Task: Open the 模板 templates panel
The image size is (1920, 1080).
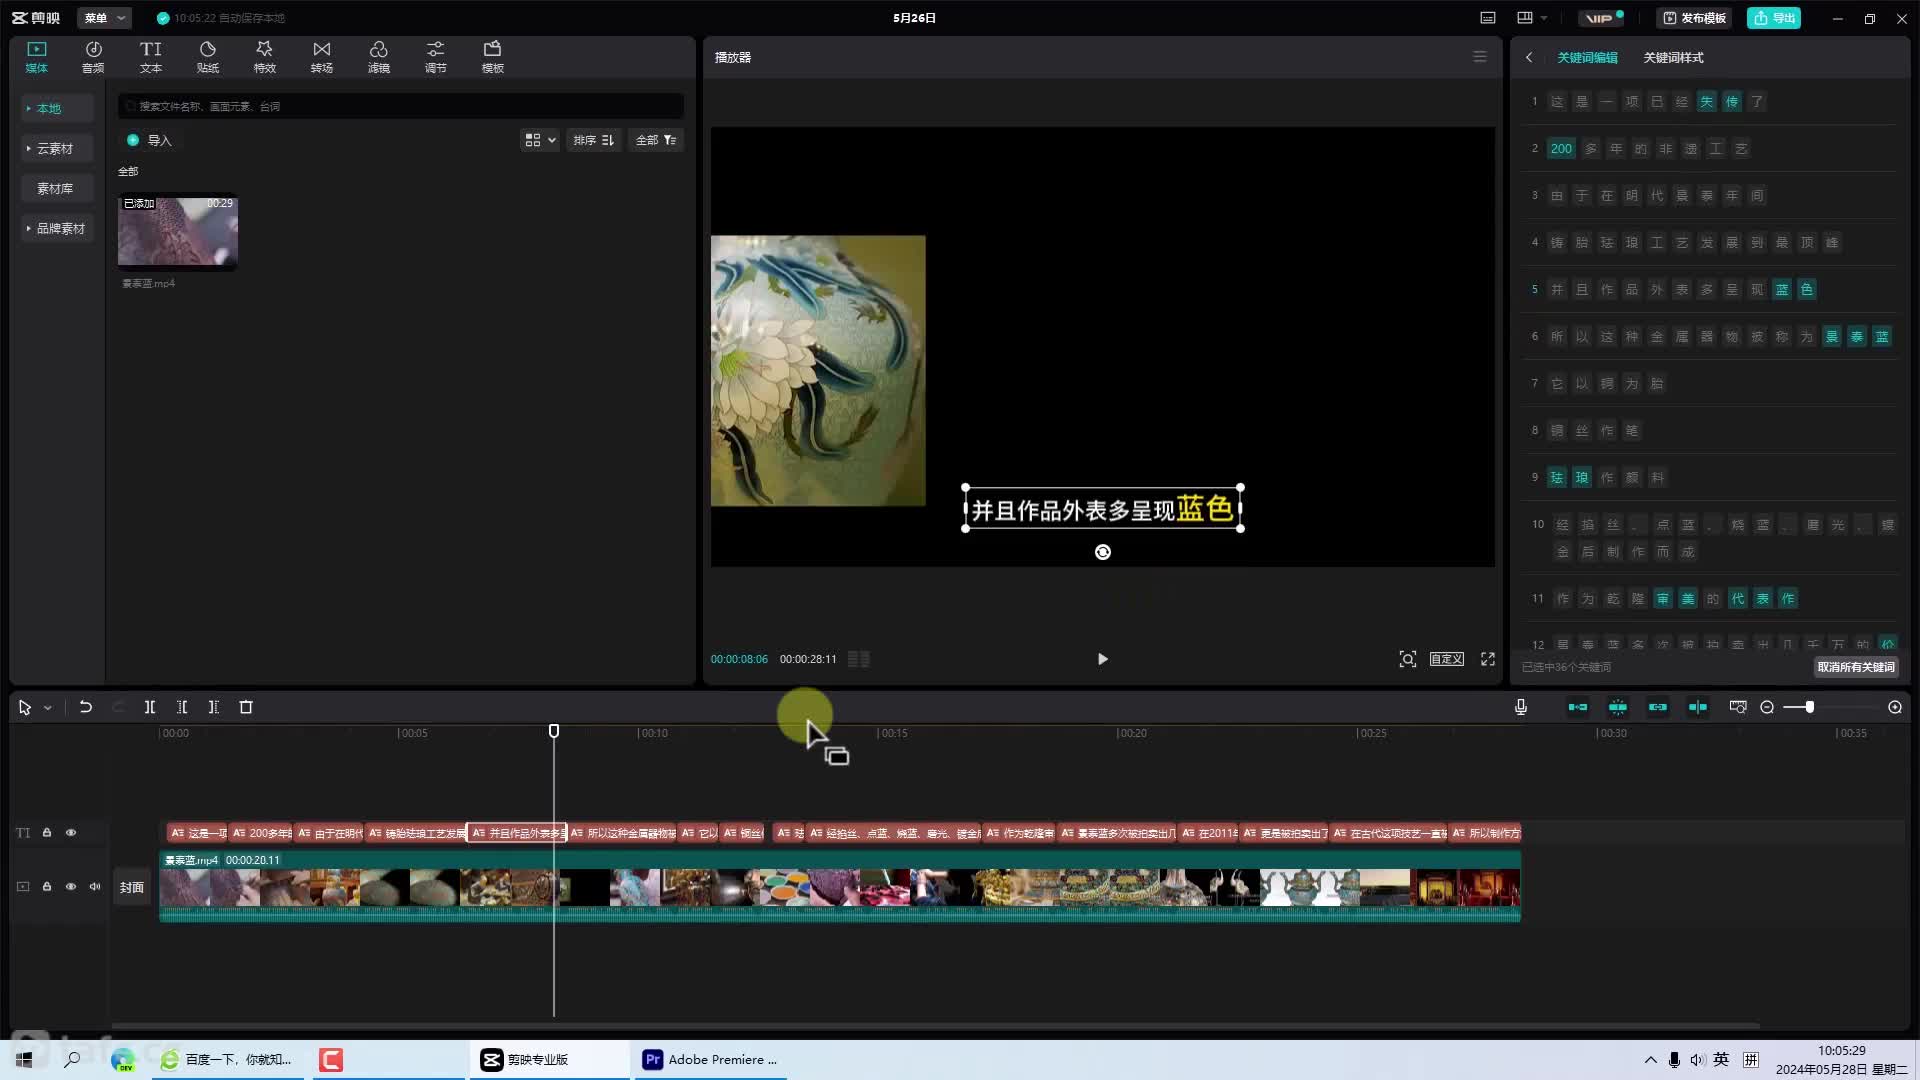Action: click(492, 57)
